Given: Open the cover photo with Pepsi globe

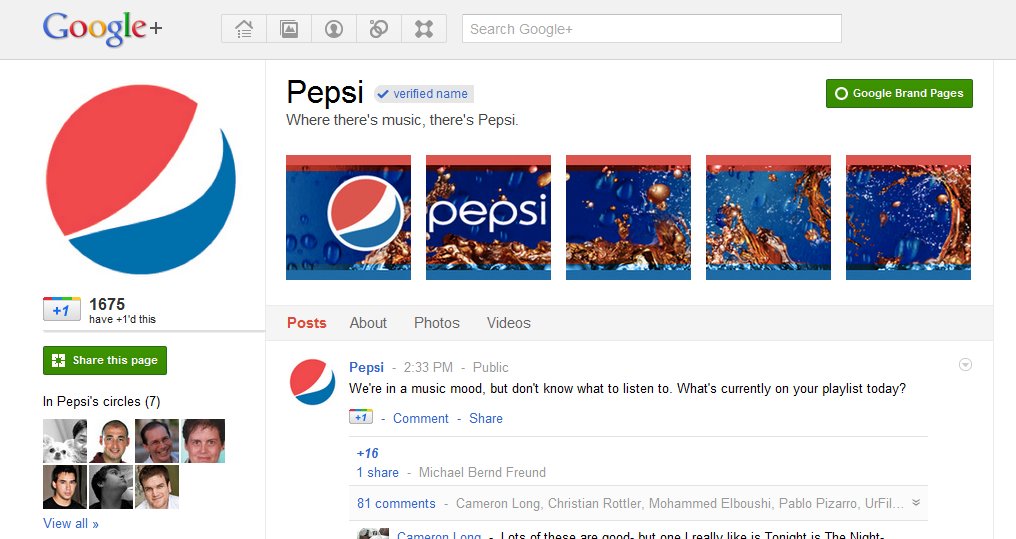Looking at the screenshot, I should pos(349,218).
